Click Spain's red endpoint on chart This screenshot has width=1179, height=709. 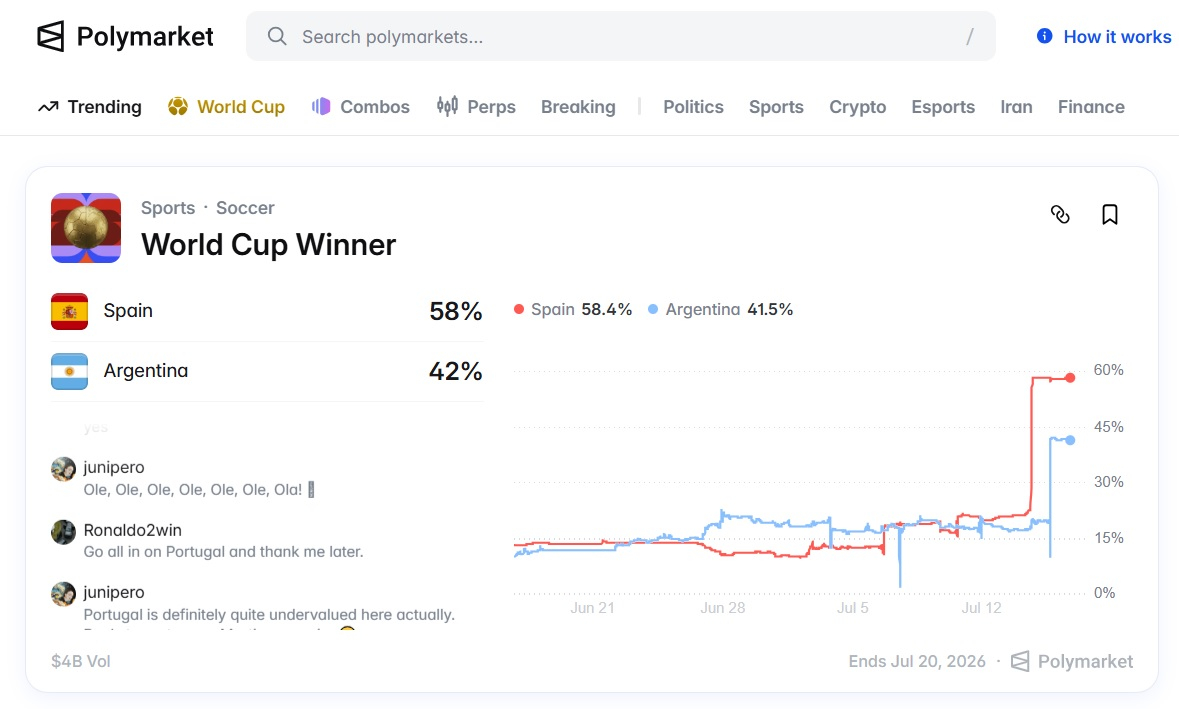[1070, 377]
